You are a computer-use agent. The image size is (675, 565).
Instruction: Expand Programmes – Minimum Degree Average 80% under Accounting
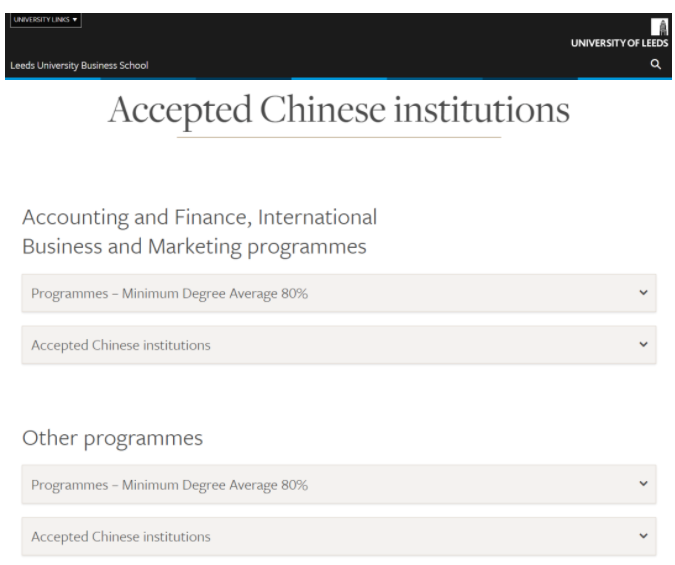pyautogui.click(x=339, y=293)
